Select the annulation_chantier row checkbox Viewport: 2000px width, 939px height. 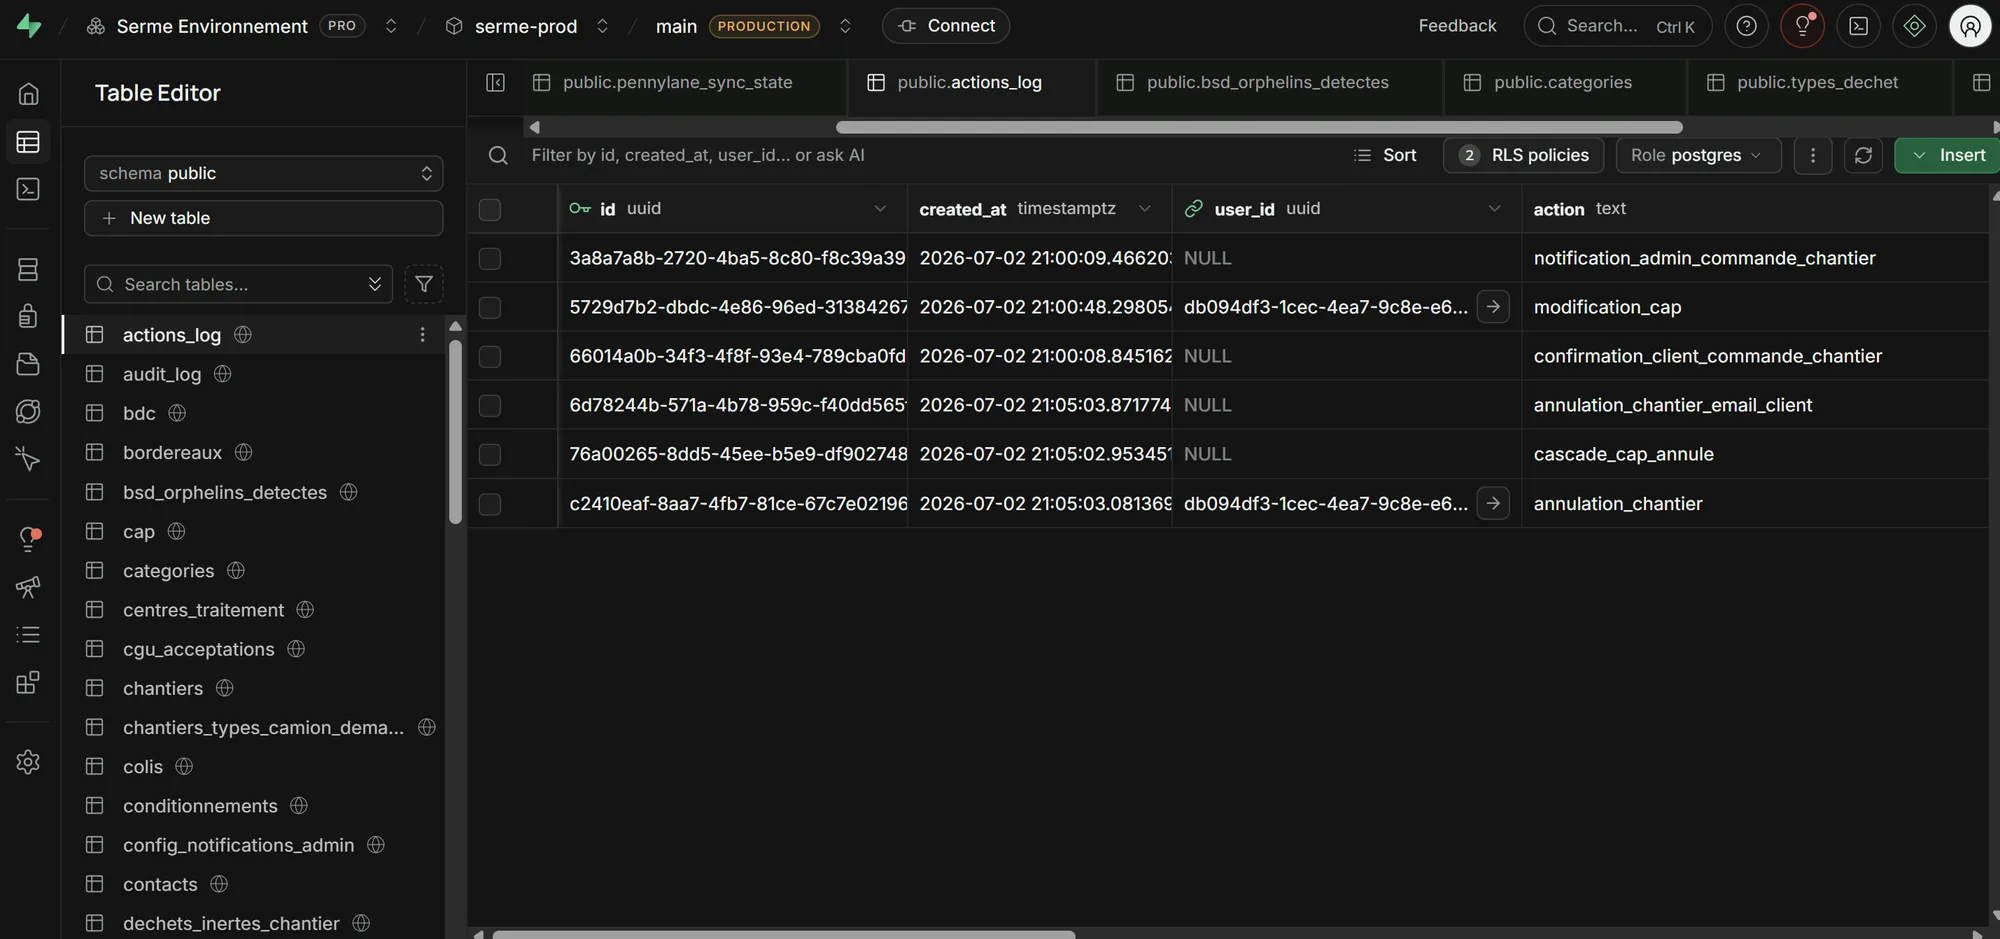coord(490,505)
